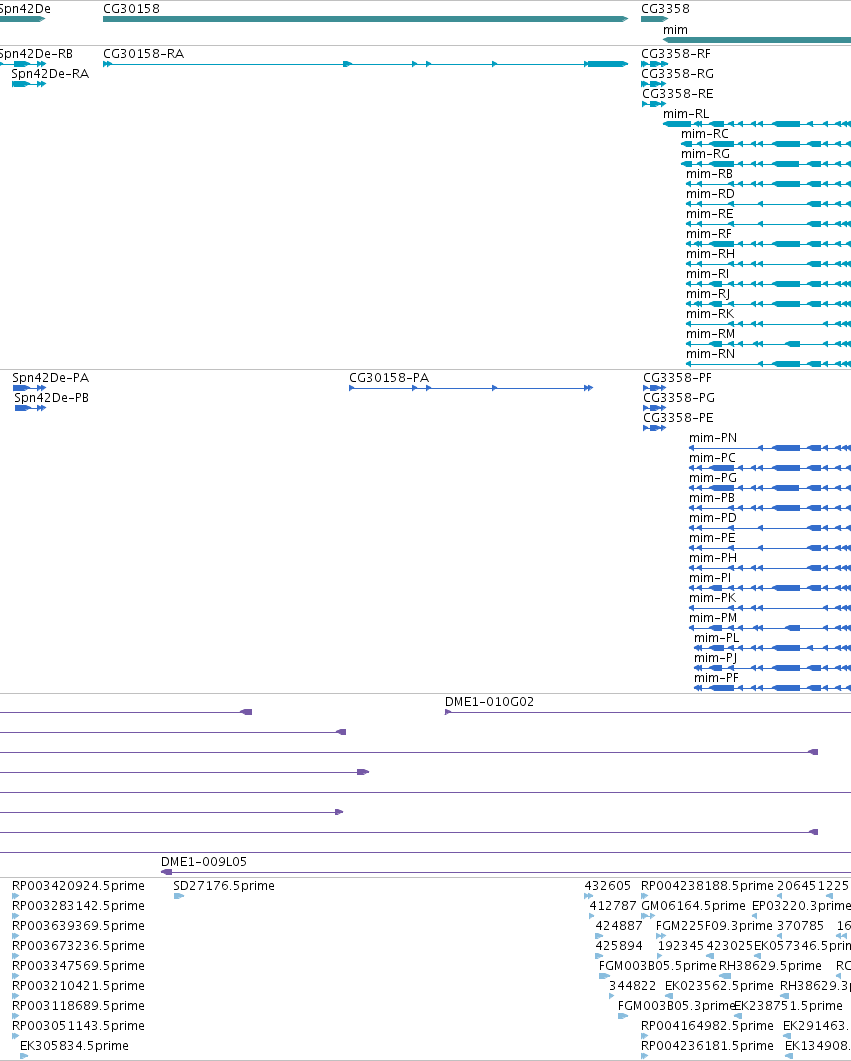This screenshot has width=851, height=1061.
Task: Select the RP003639369.5prime EST label
Action: pos(78,926)
